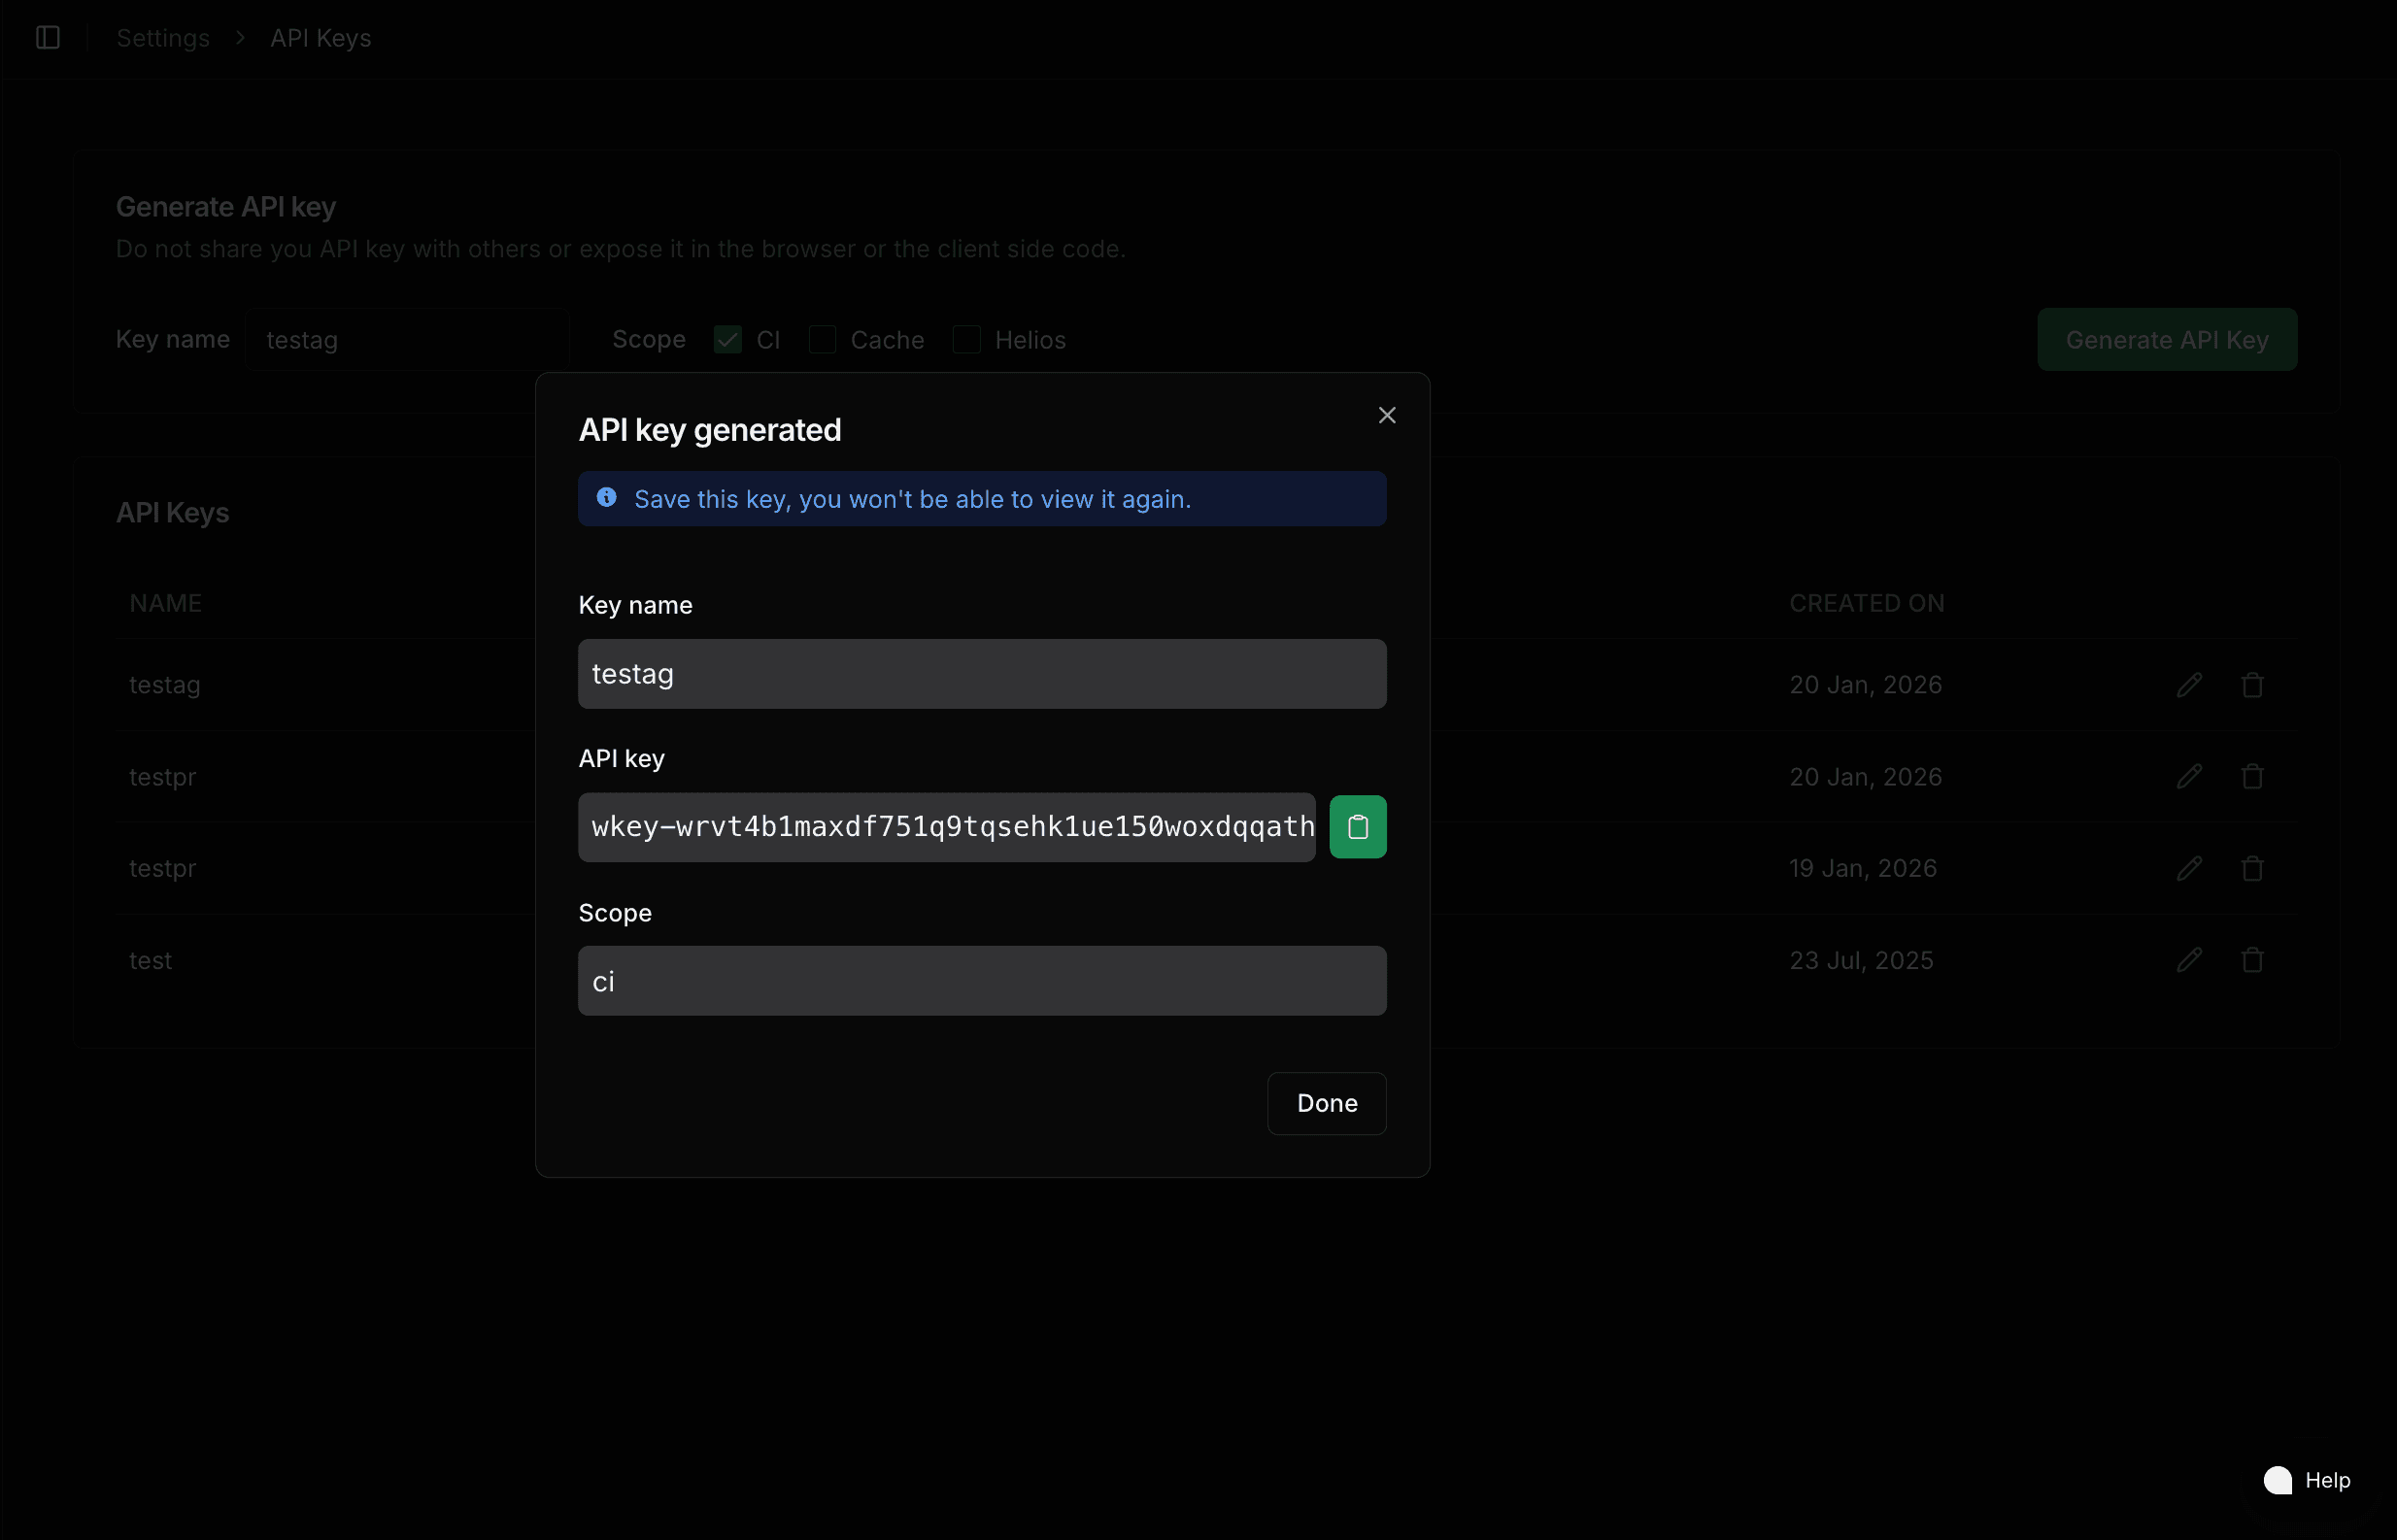Viewport: 2397px width, 1540px height.
Task: Toggle the sidebar panel
Action: coord(47,38)
